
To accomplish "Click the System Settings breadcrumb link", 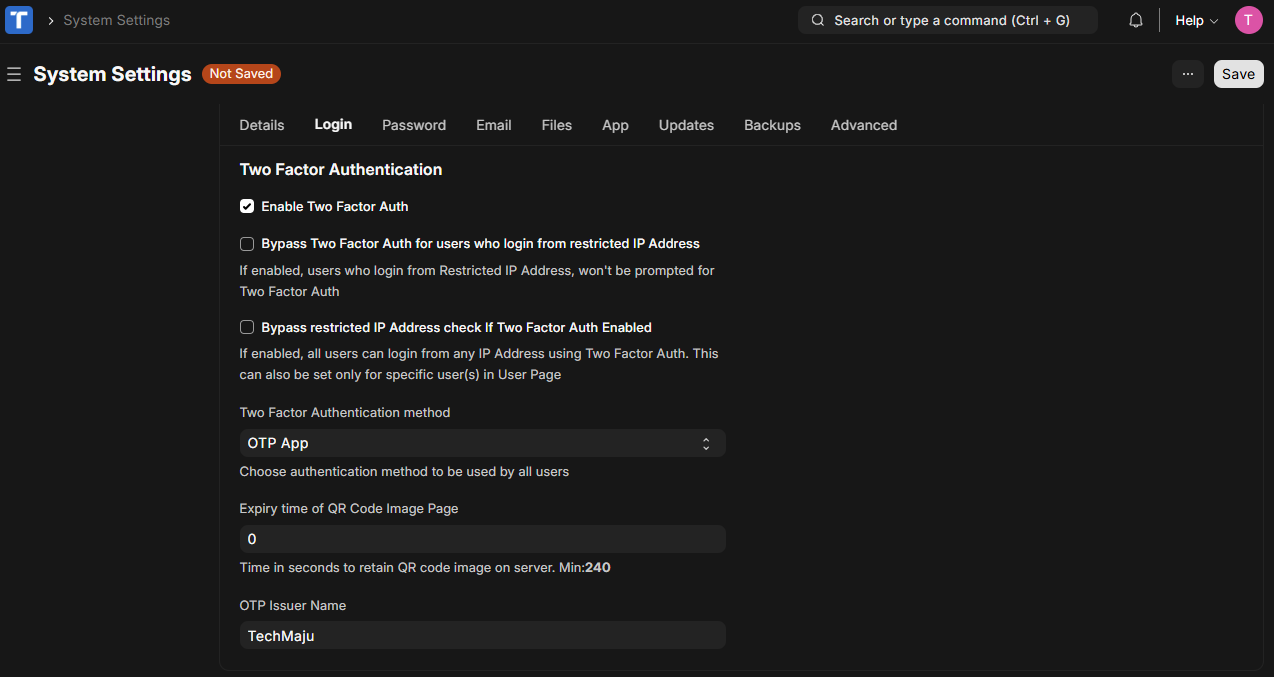I will [x=116, y=19].
